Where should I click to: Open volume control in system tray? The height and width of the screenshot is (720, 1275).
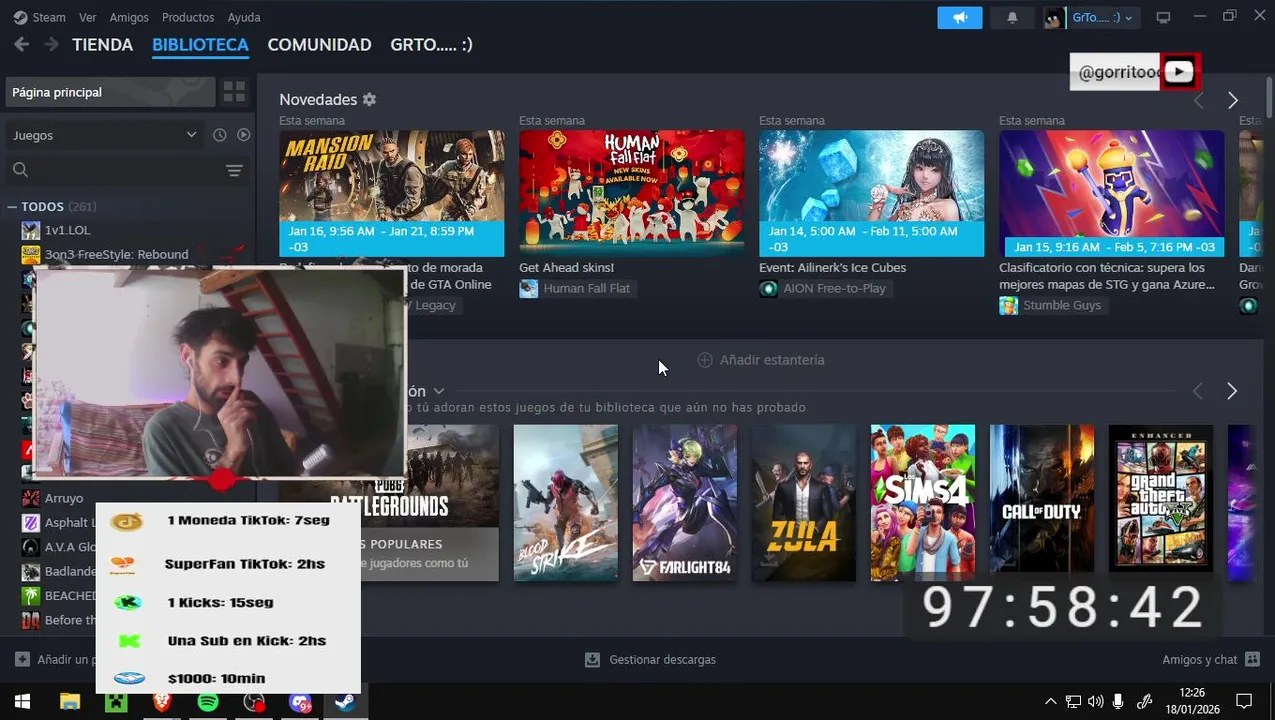tap(1095, 702)
